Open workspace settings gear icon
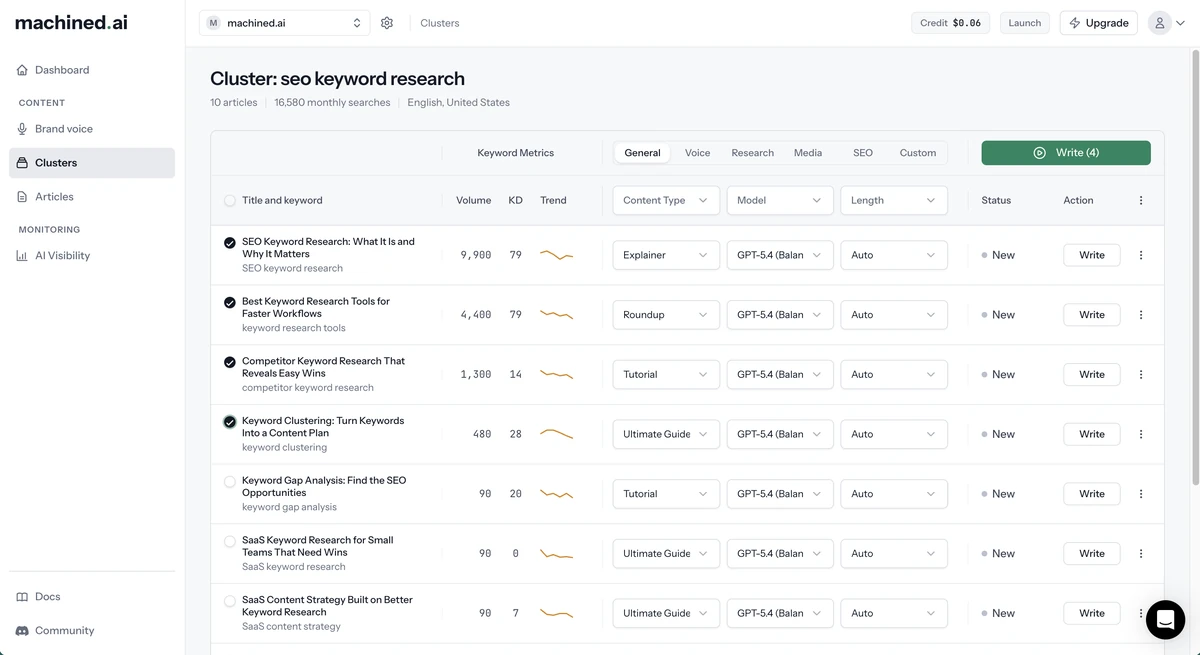1200x655 pixels. click(387, 23)
